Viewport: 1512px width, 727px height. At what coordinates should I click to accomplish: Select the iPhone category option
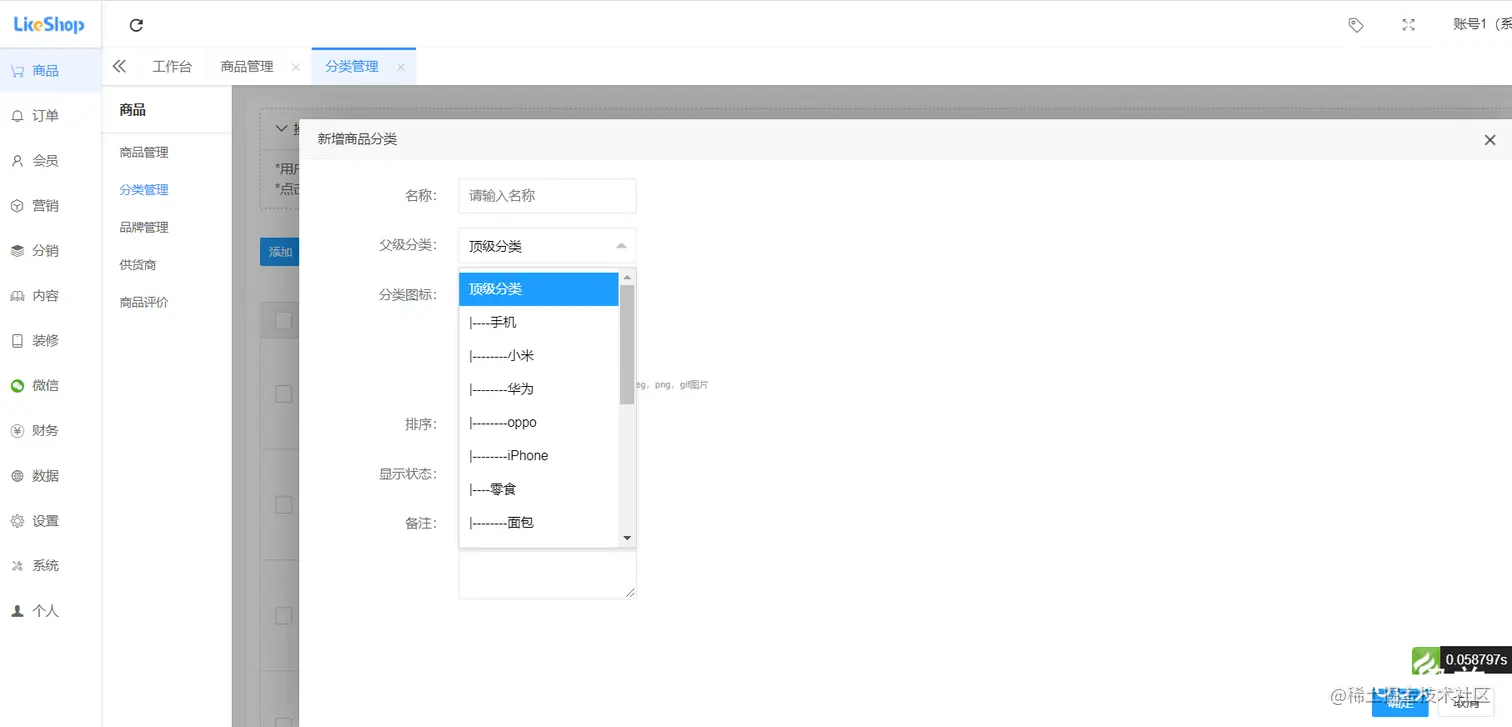pyautogui.click(x=539, y=455)
